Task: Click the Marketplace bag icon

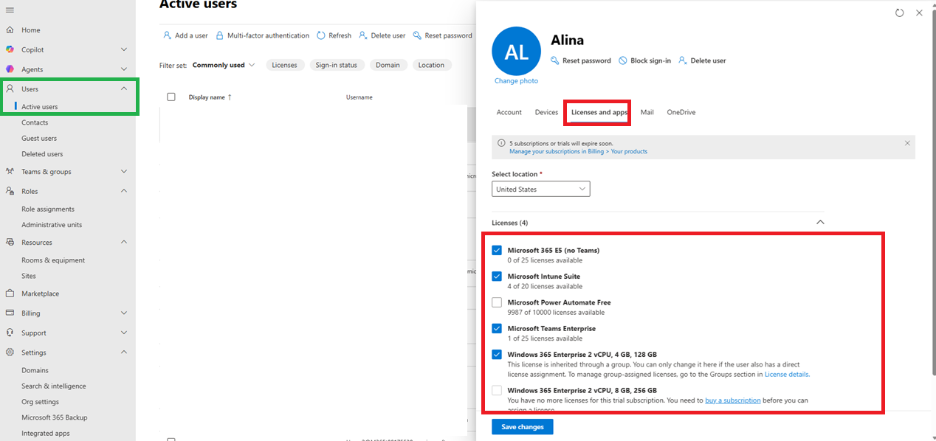Action: pos(10,294)
